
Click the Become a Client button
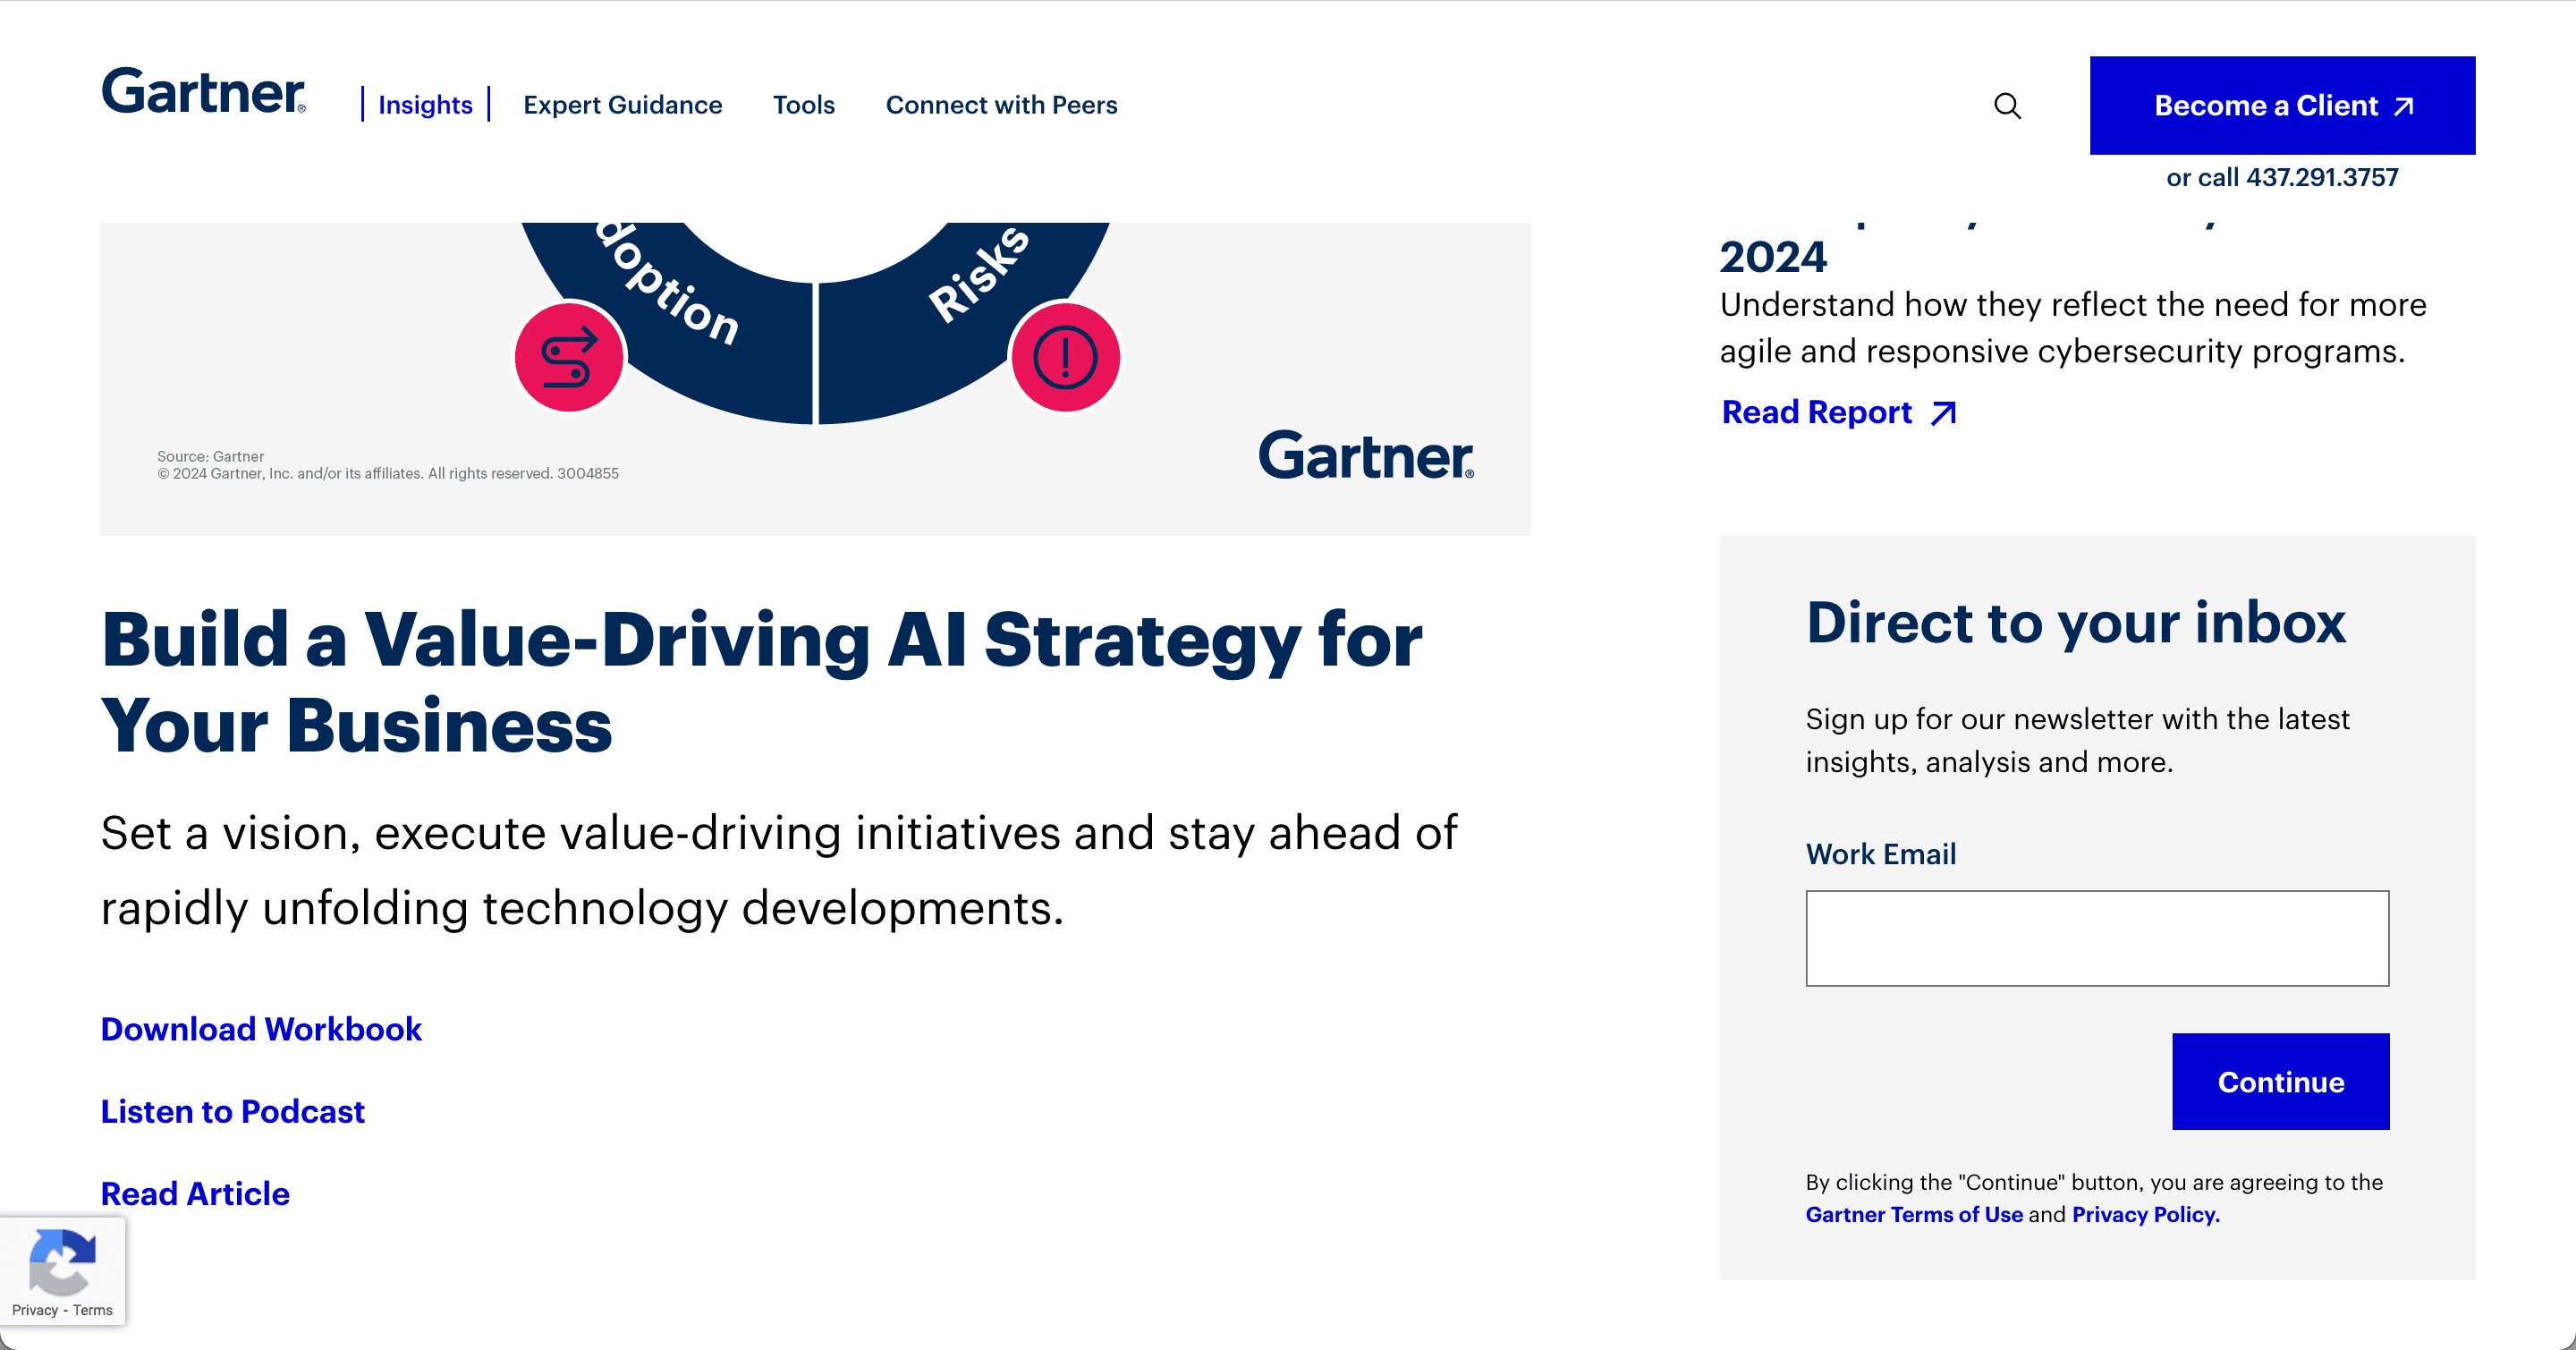coord(2282,105)
